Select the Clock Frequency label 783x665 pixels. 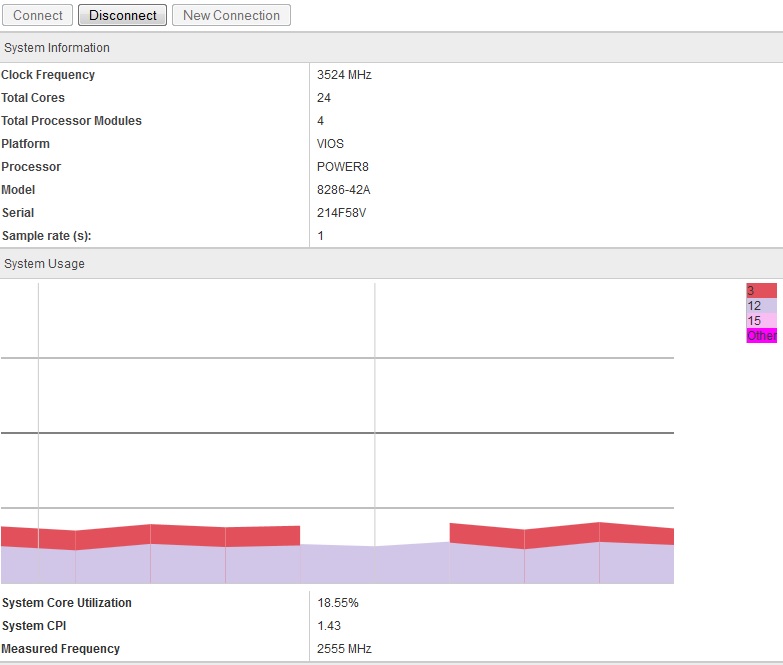click(48, 75)
